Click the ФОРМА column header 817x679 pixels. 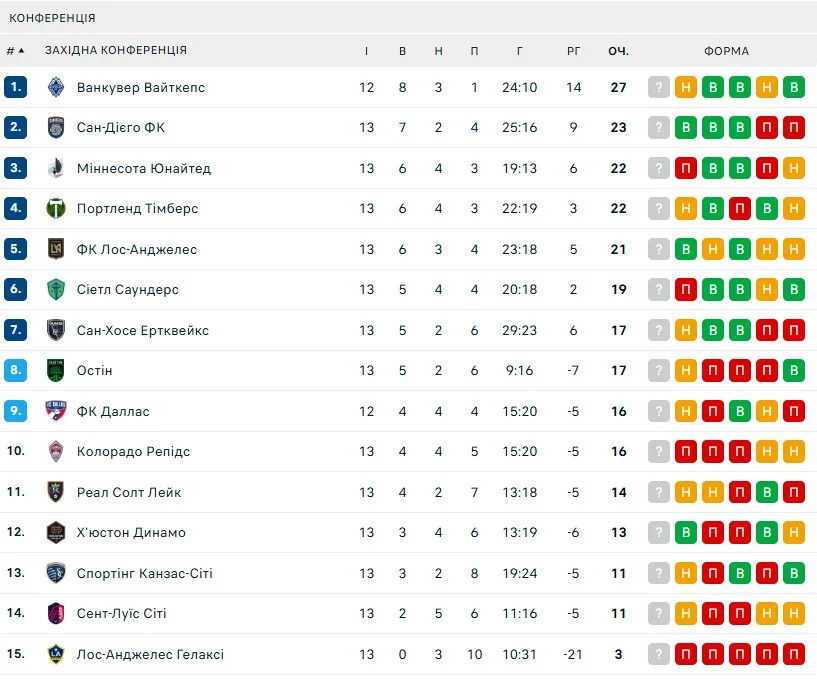pos(726,51)
